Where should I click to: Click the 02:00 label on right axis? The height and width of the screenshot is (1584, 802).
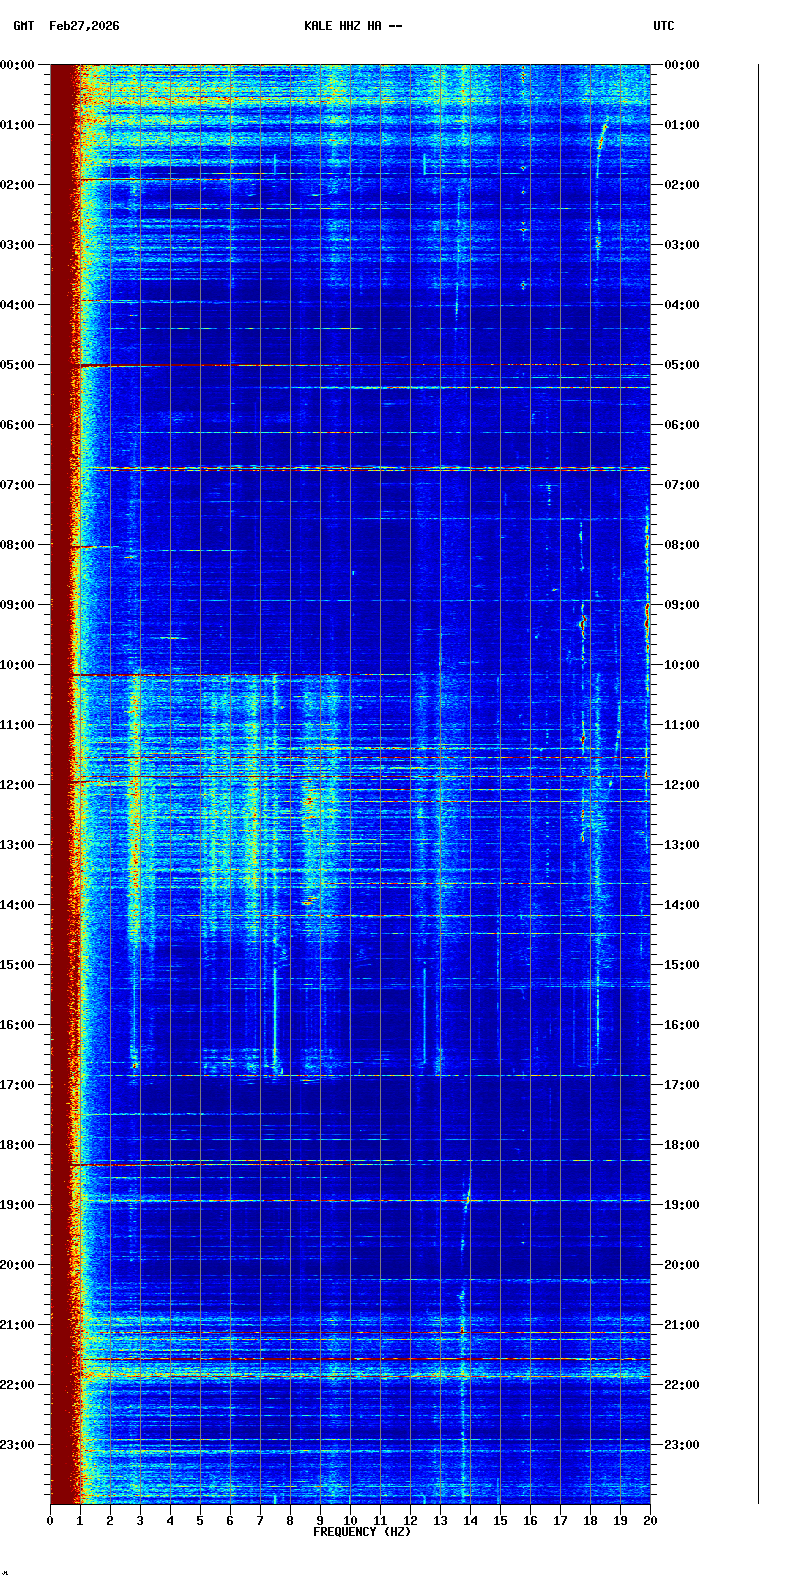click(x=682, y=185)
